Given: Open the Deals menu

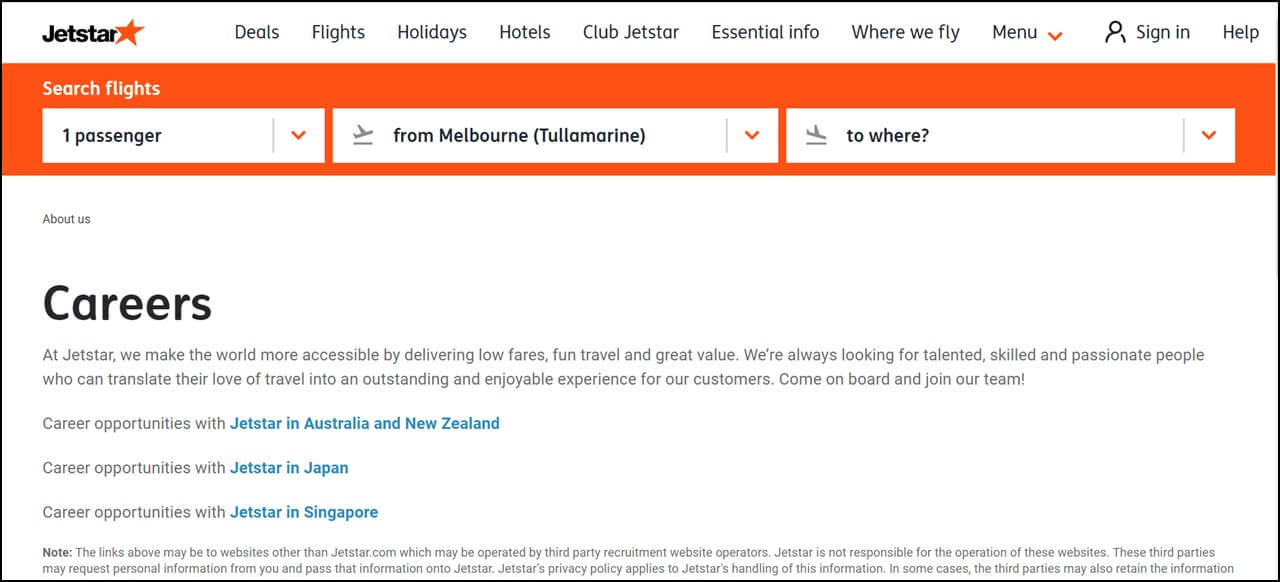Looking at the screenshot, I should (257, 32).
